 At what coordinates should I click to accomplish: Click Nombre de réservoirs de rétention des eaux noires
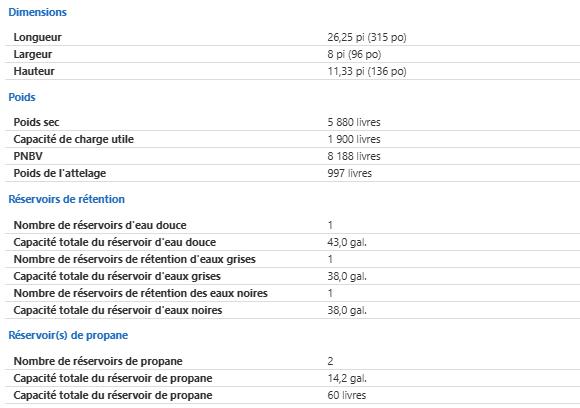point(141,293)
